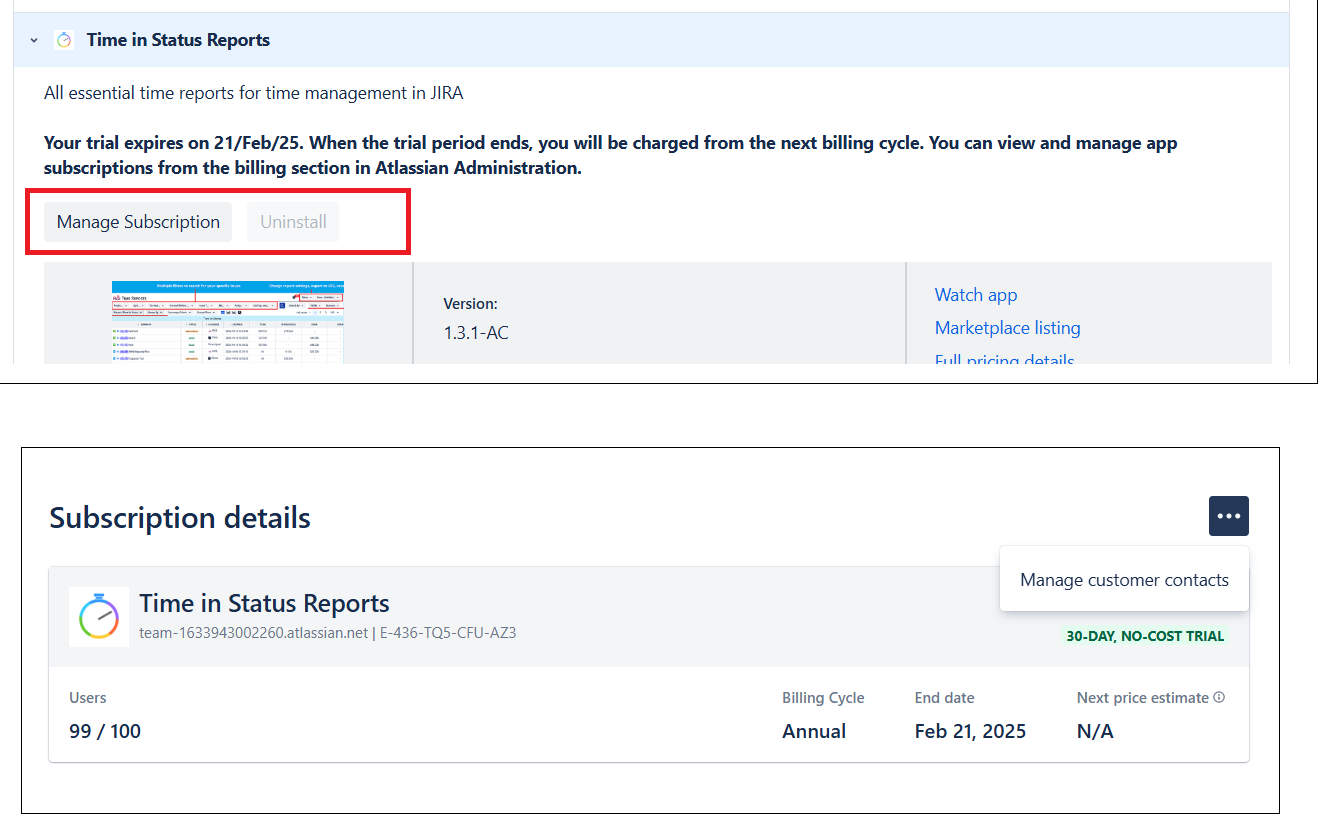
Task: Click the 30-DAY, NO-COST TRIAL badge
Action: tap(1145, 636)
